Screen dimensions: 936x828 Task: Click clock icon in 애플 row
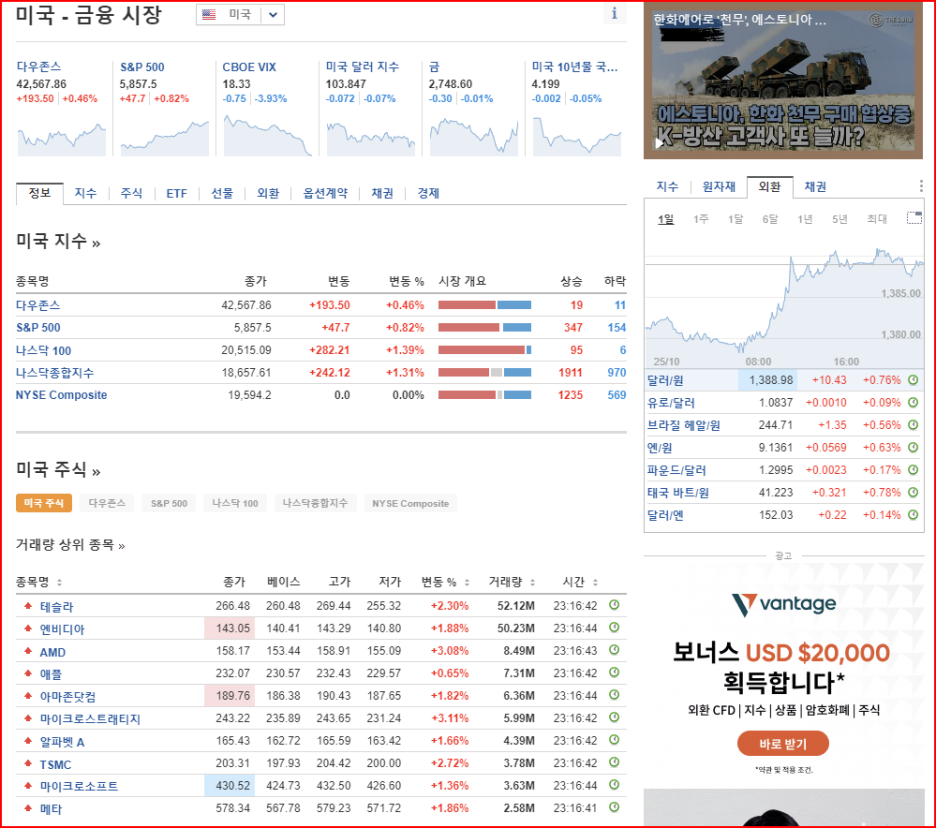614,672
